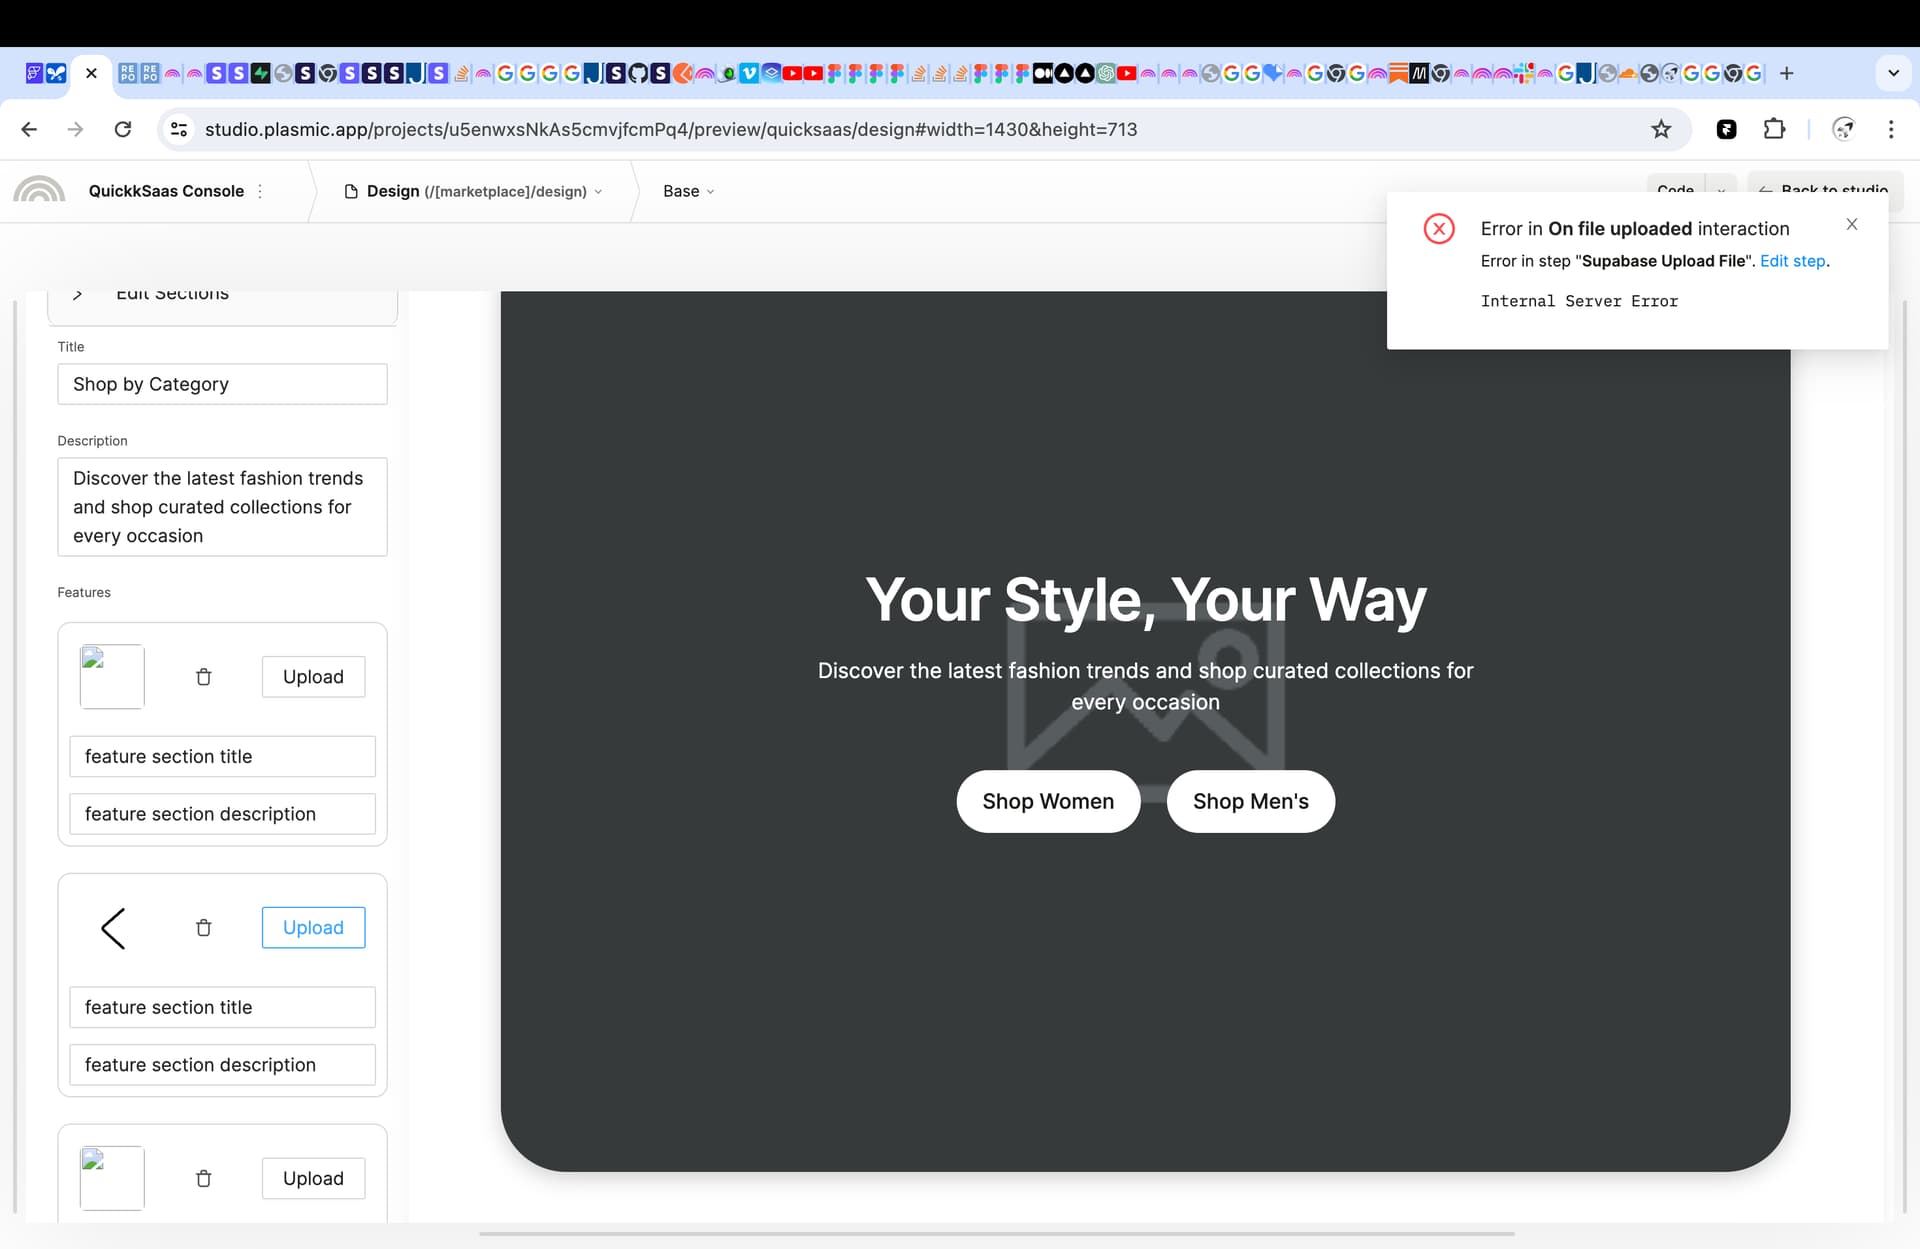The image size is (1920, 1249).
Task: Click the horizontal scrollbar at bottom
Action: (996, 1234)
